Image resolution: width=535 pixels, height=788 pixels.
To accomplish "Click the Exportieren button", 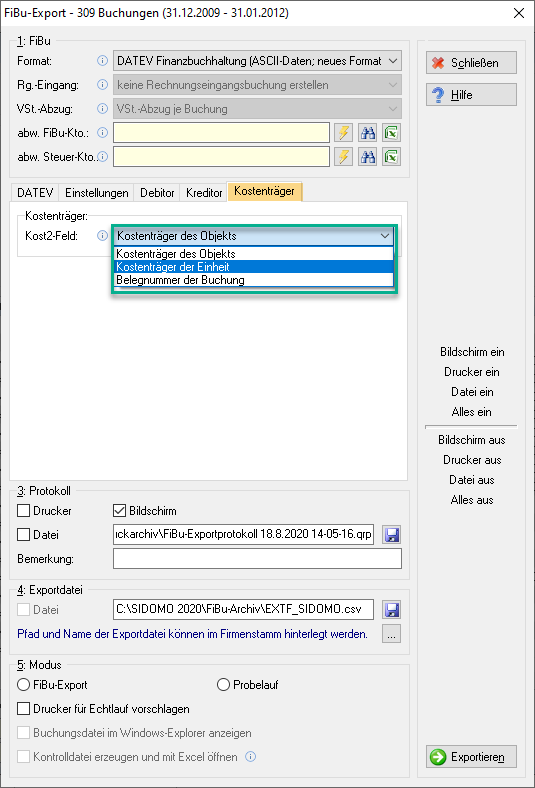I will coord(471,757).
